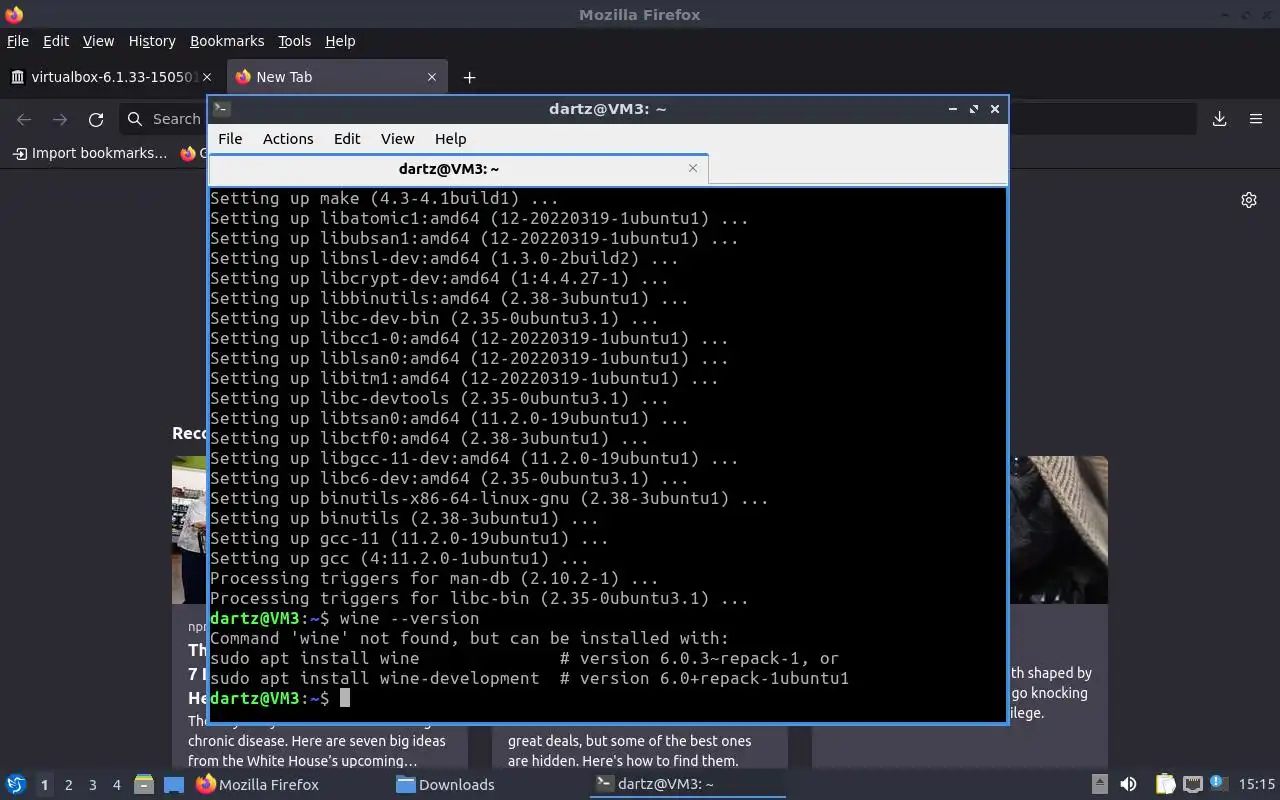Open the clipboard manager tray icon

(1166, 784)
